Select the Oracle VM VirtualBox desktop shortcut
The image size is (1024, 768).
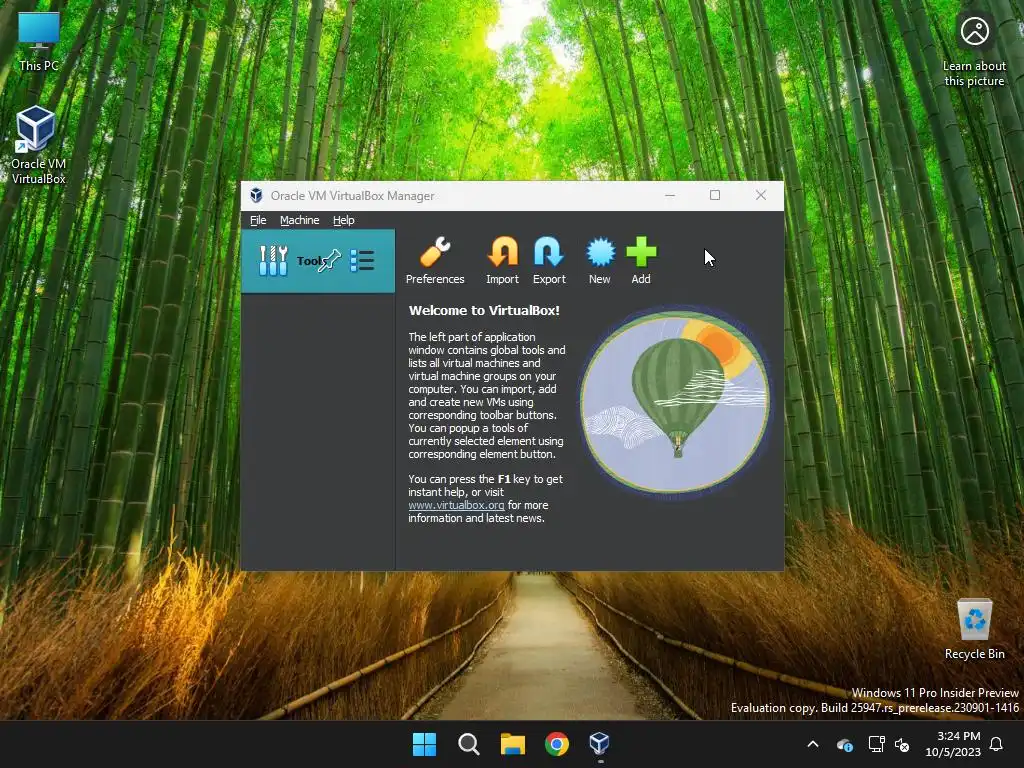(38, 145)
